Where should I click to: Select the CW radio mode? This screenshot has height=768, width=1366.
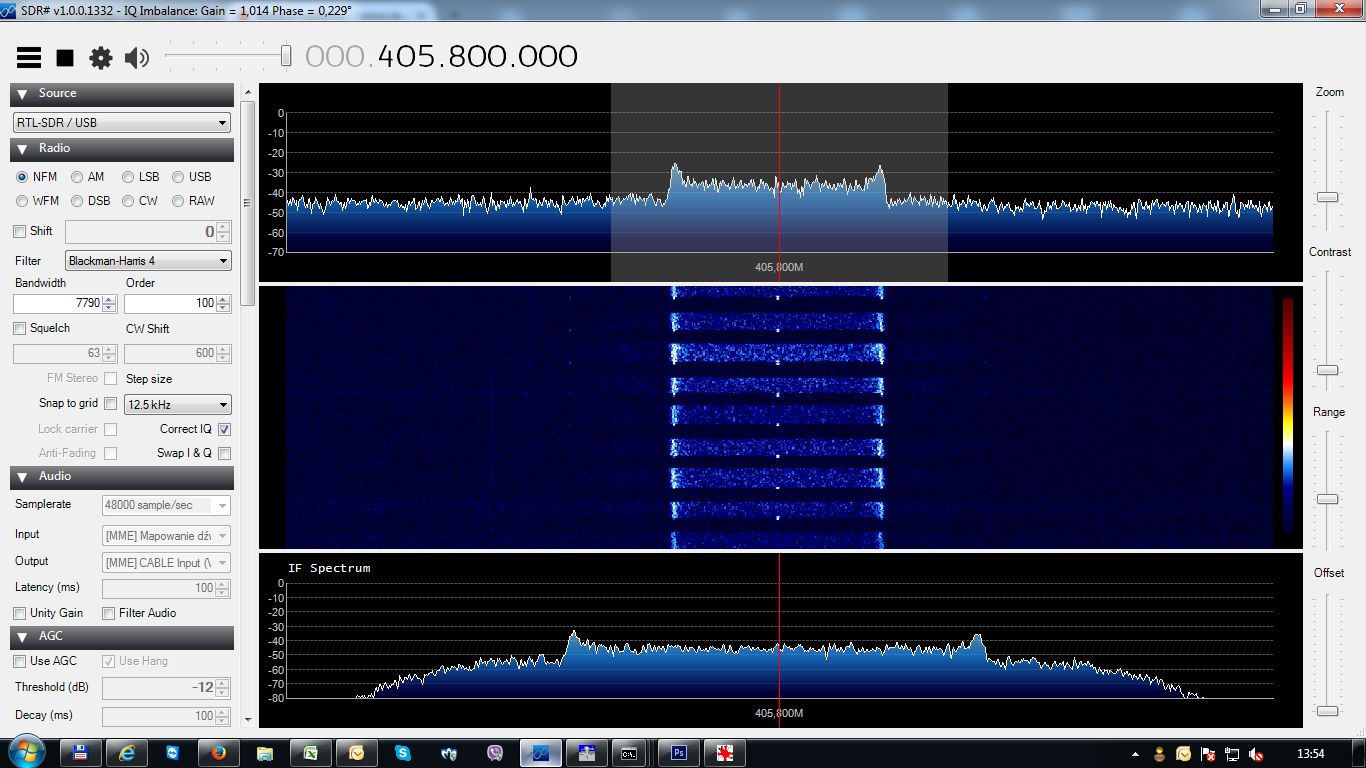tap(128, 201)
